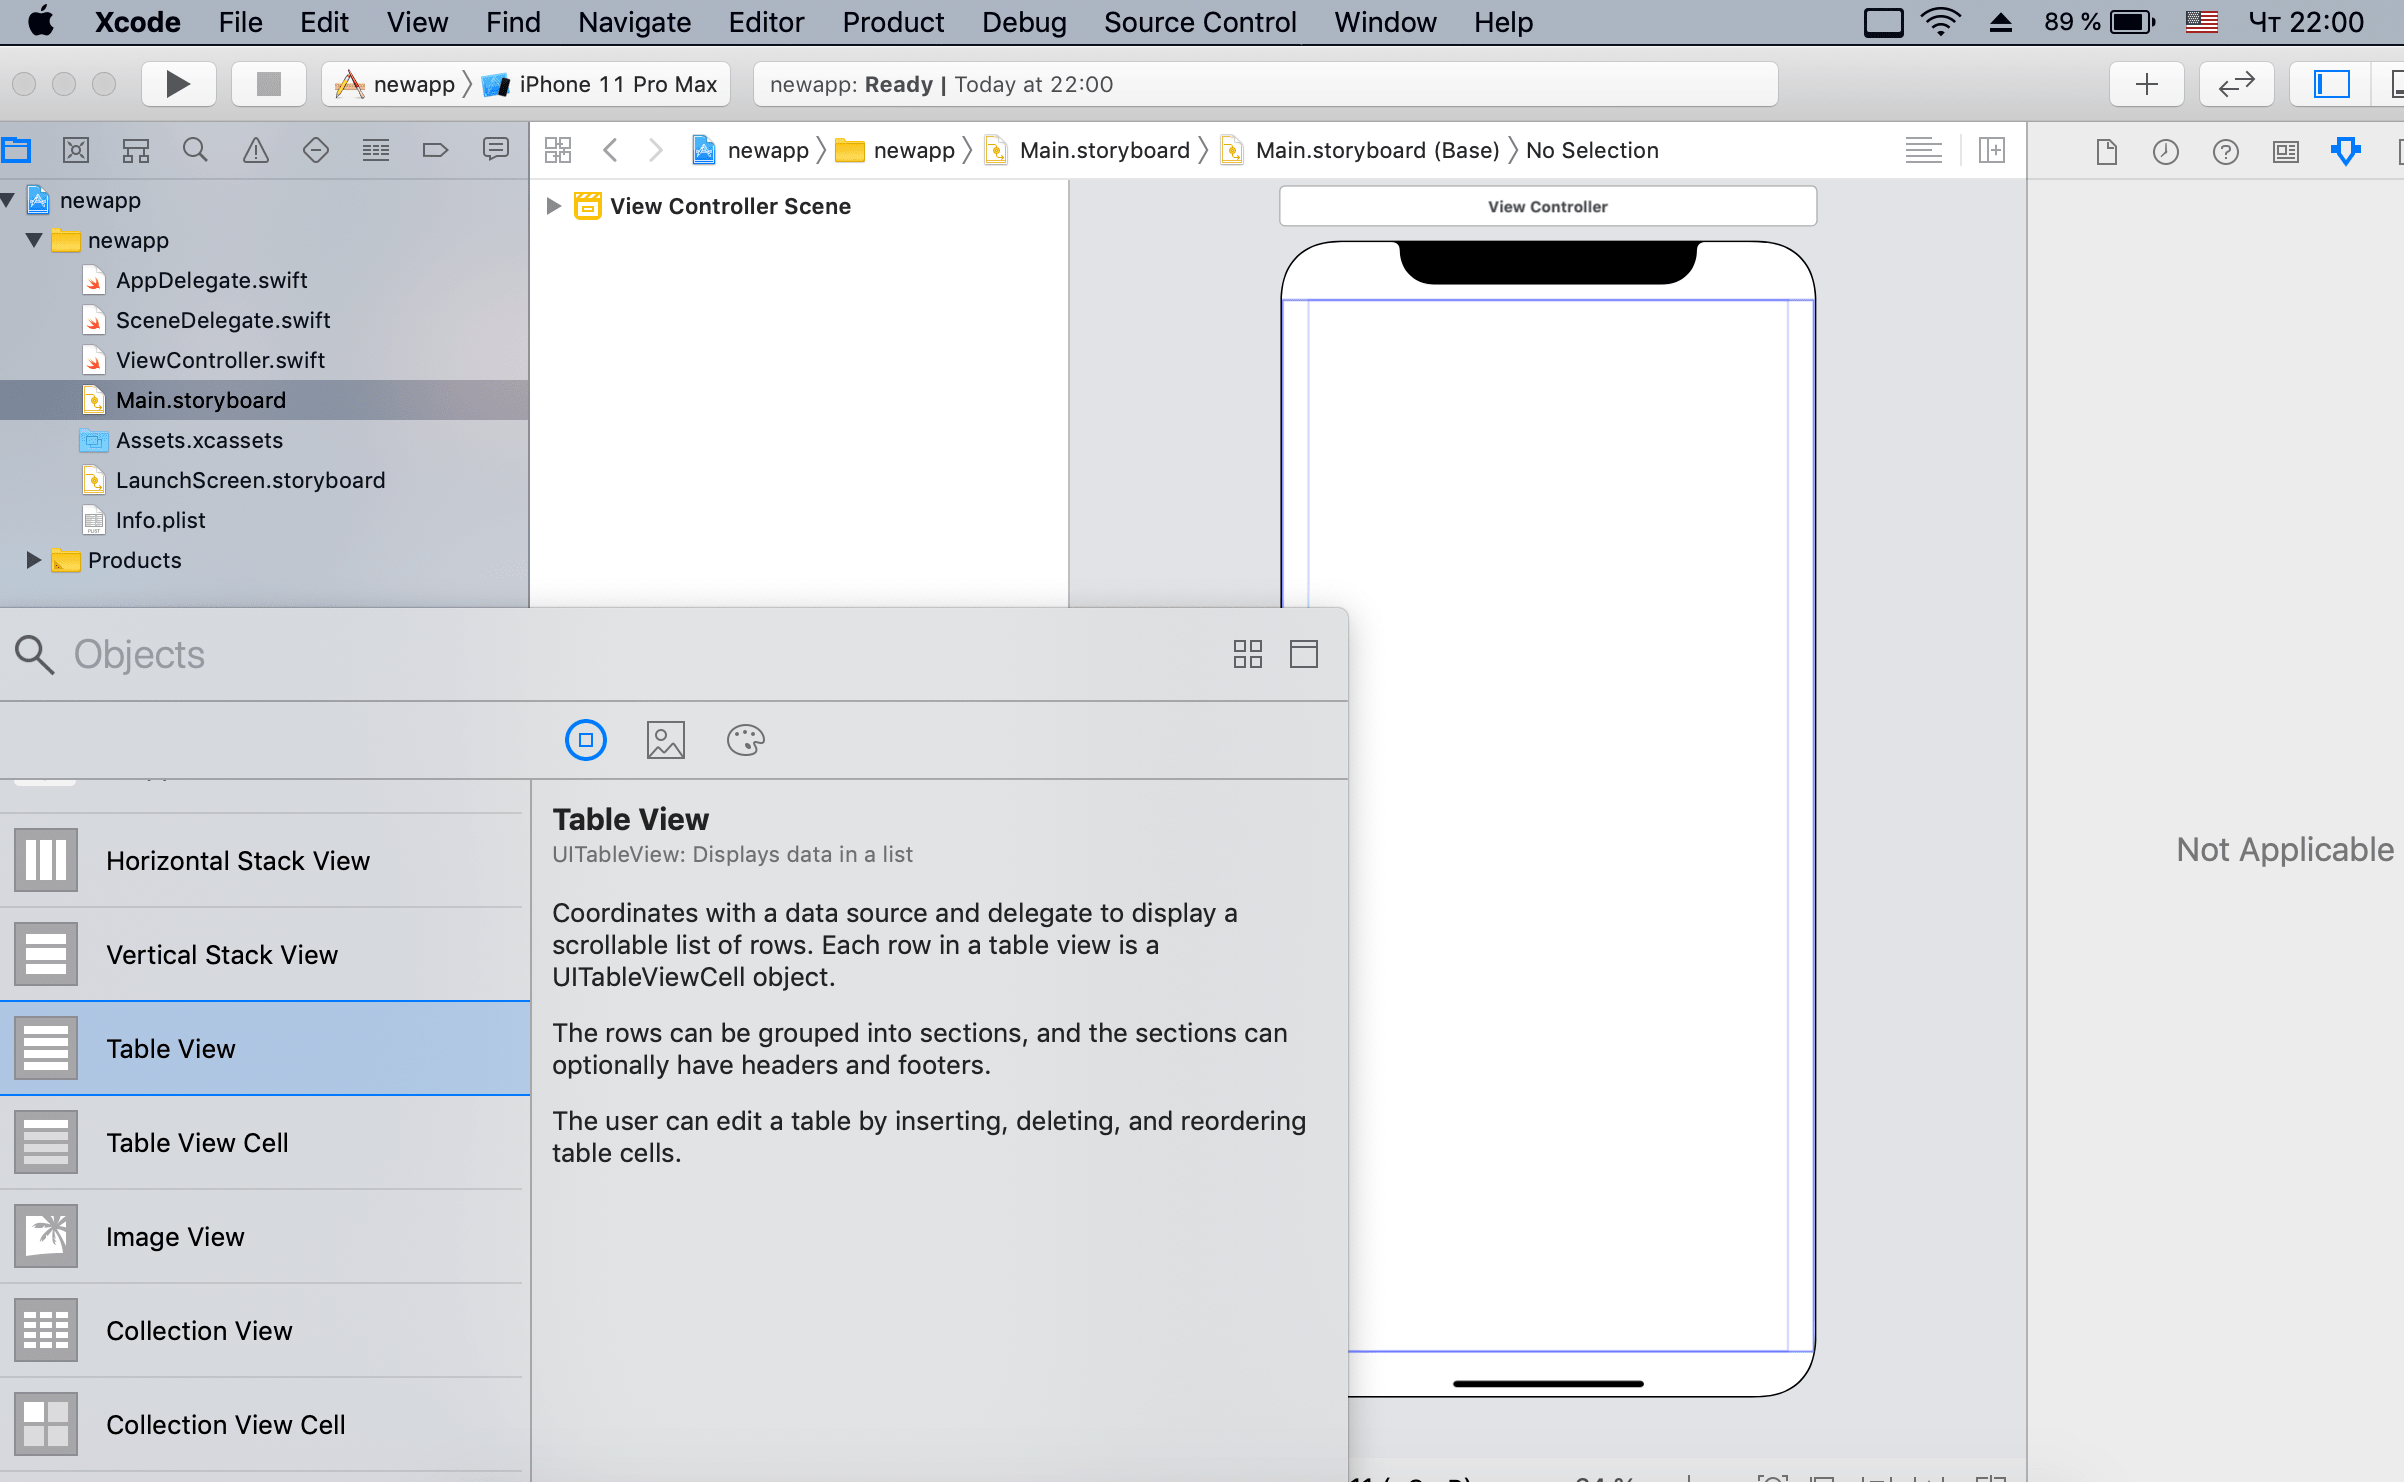Expand the Products folder
Image resolution: width=2404 pixels, height=1482 pixels.
(35, 560)
